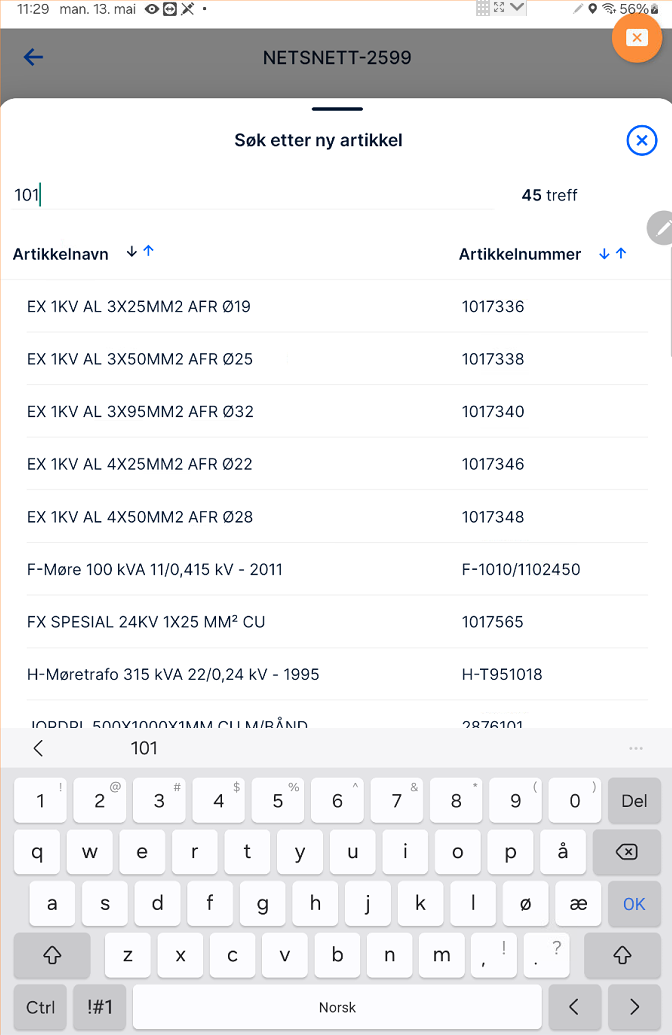
Task: Sort Artikkelnummer descending with down arrow
Action: 604,254
